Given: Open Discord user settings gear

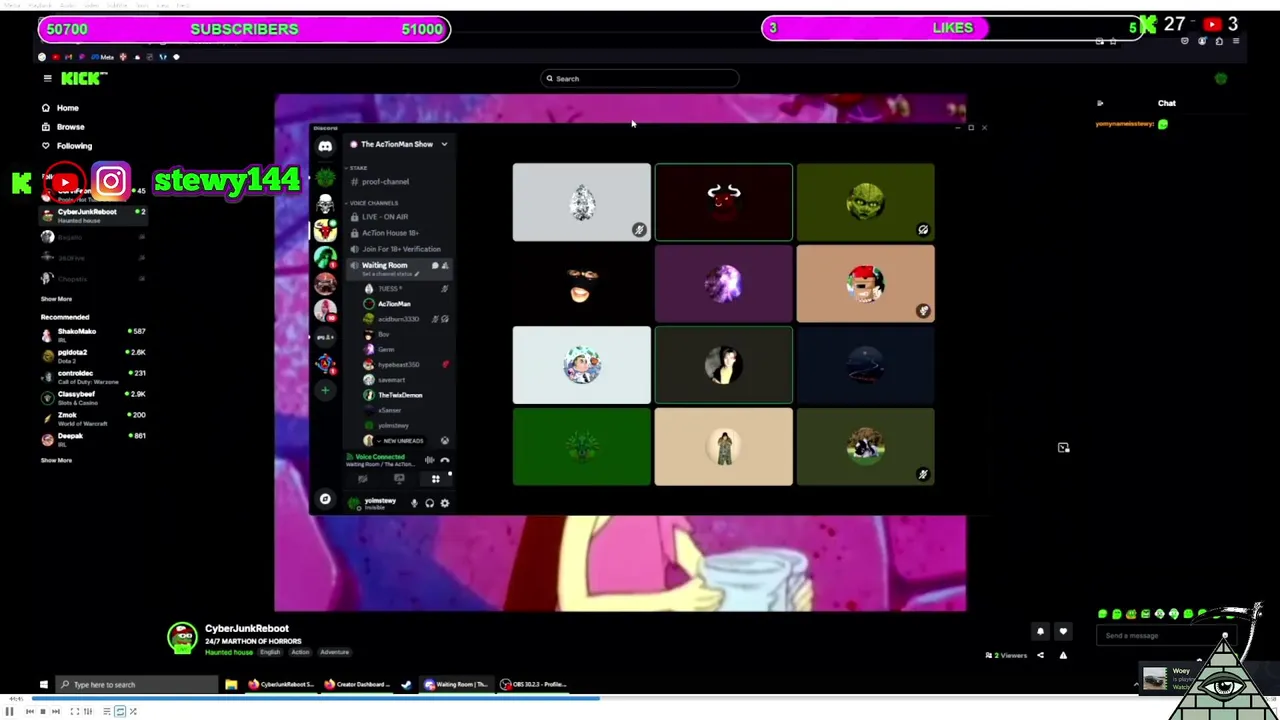Looking at the screenshot, I should click(445, 503).
